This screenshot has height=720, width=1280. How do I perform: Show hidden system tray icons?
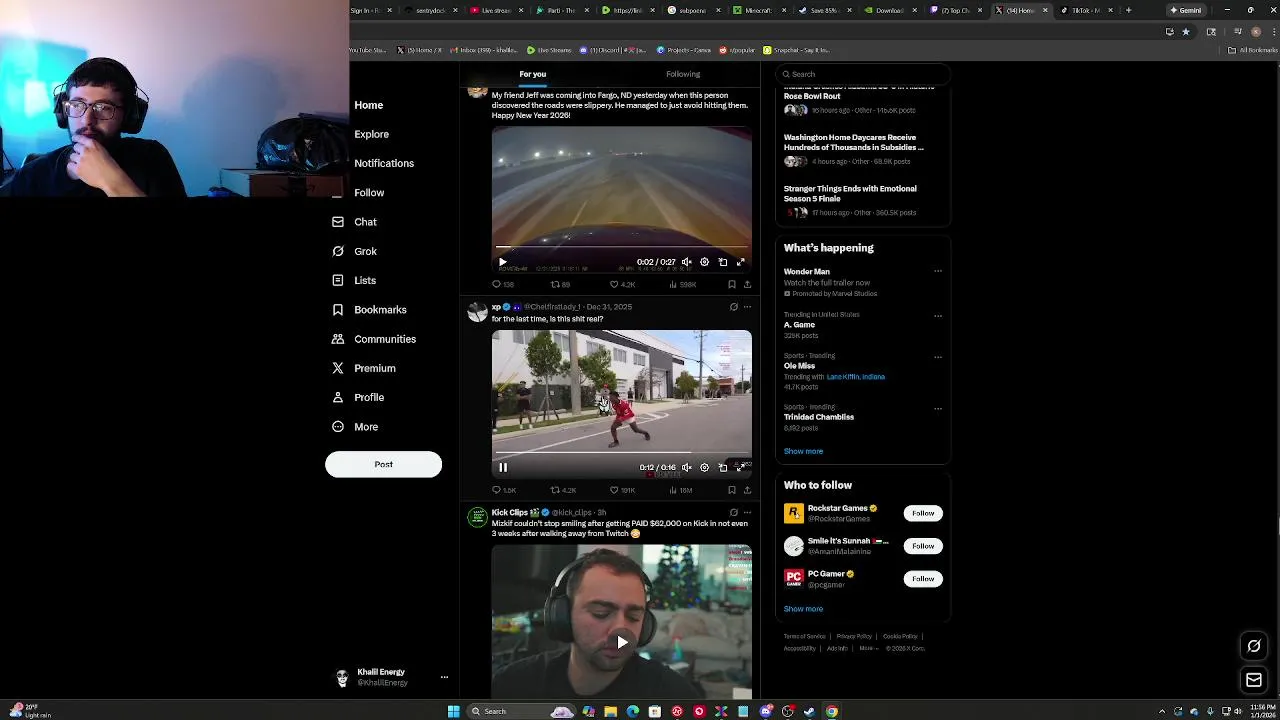click(1162, 711)
